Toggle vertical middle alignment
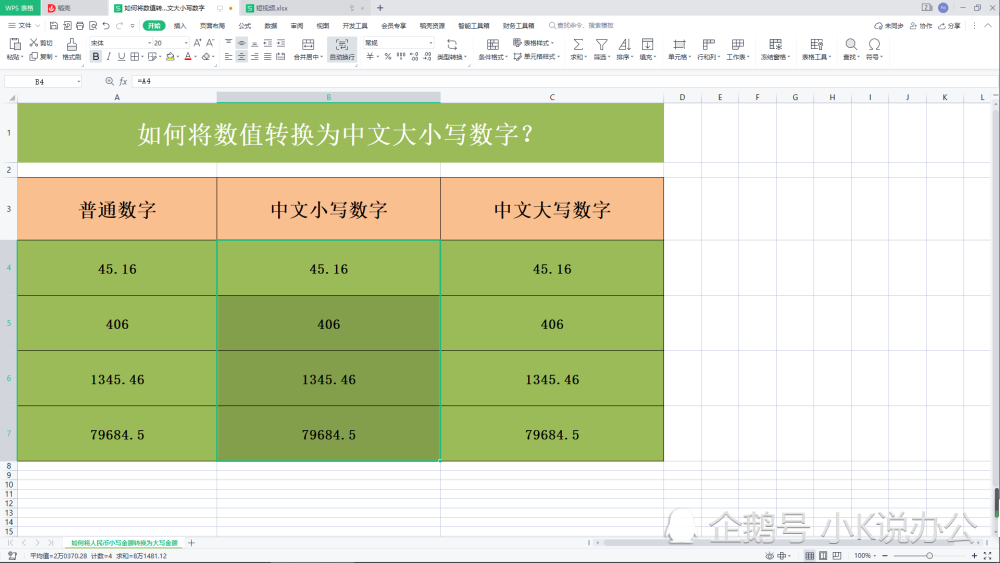This screenshot has width=1000, height=563. 241,43
